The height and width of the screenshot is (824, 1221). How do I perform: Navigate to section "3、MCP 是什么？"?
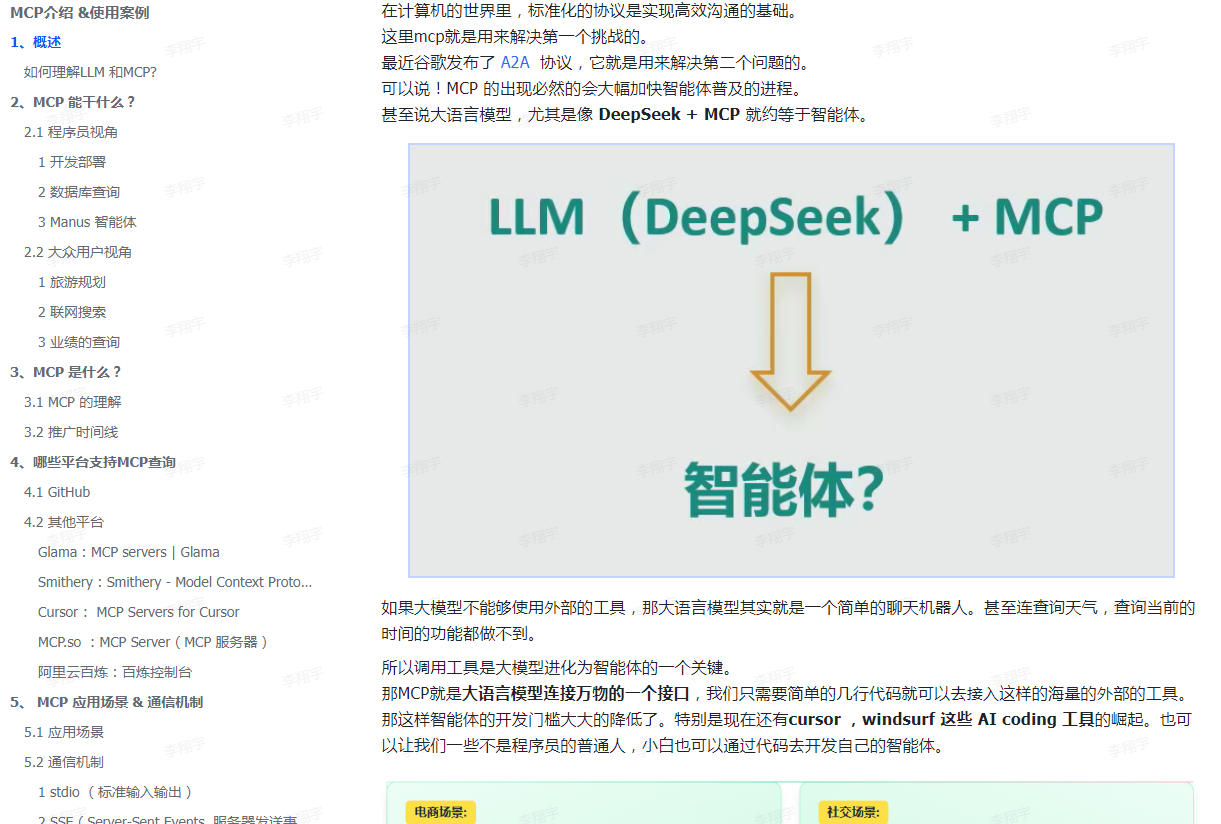point(65,372)
